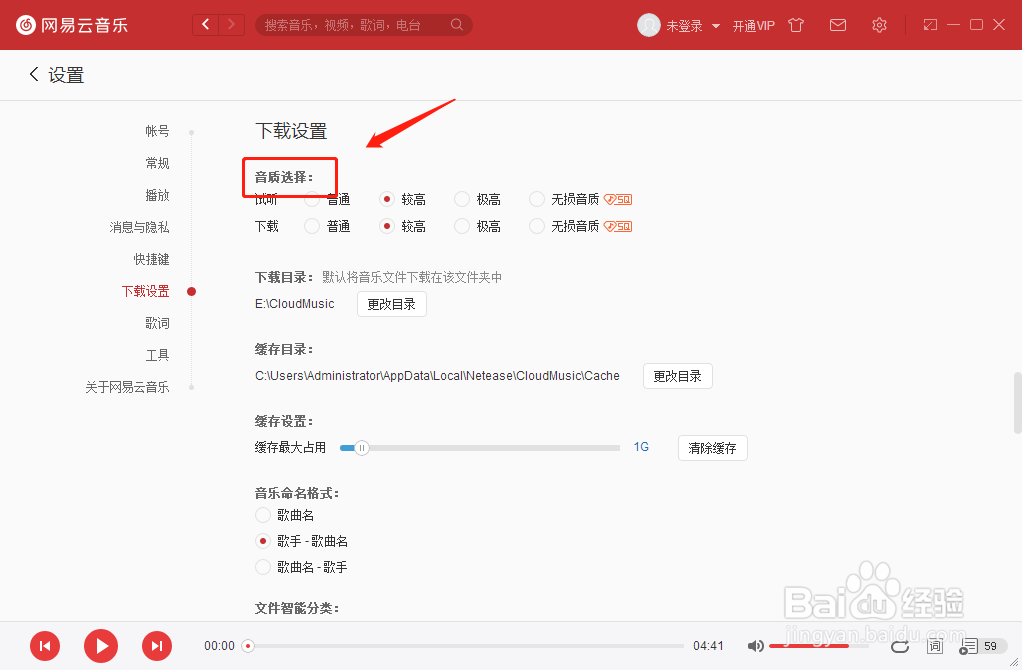
Task: Open the 快捷键 settings section
Action: (x=151, y=259)
